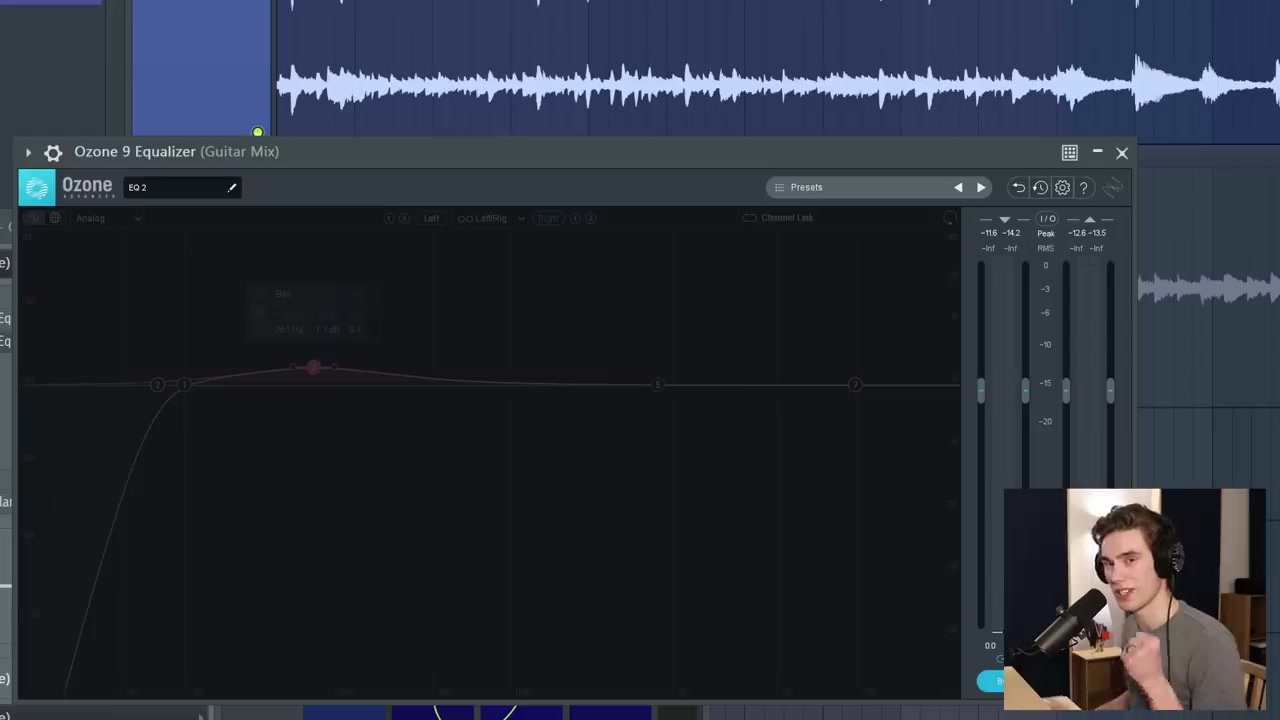
Task: Click the question mark help icon
Action: tap(1084, 187)
